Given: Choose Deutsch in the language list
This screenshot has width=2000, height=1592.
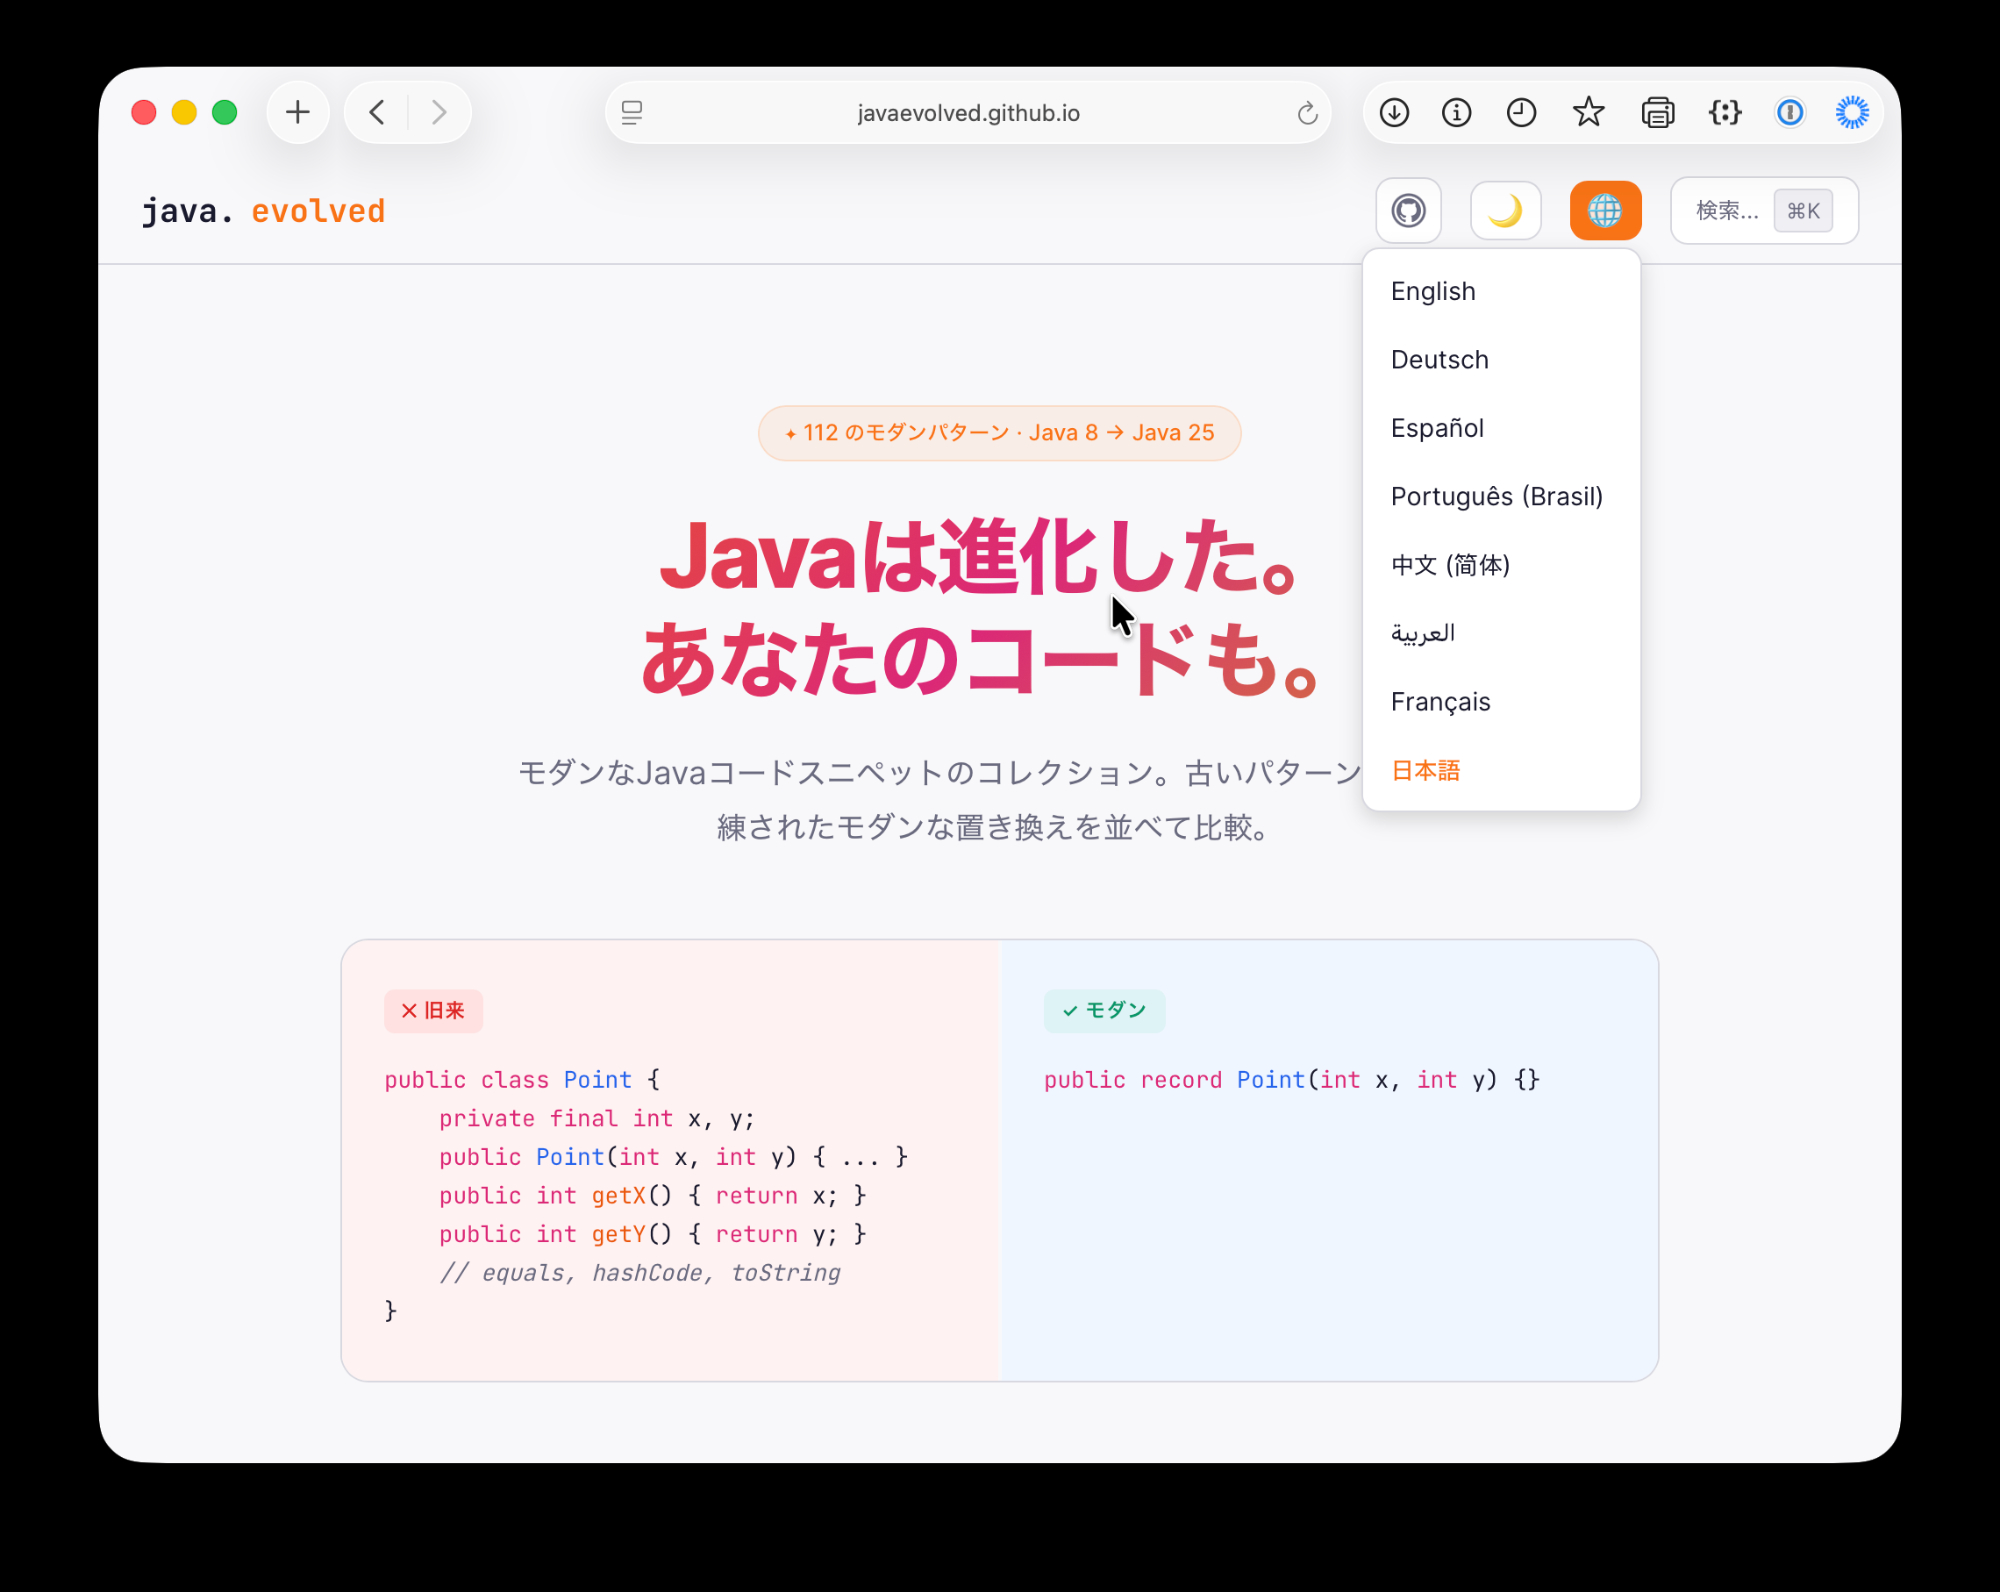Looking at the screenshot, I should point(1439,360).
